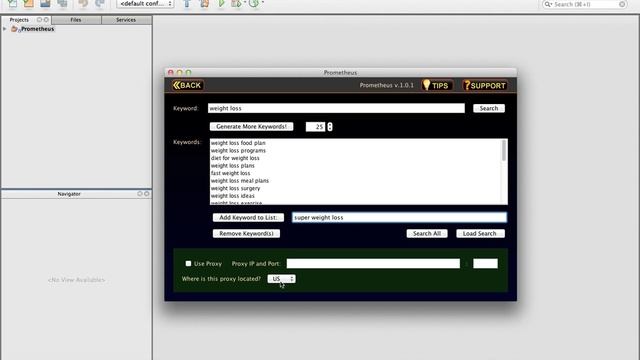640x360 pixels.
Task: Enable the Use Proxy checkbox
Action: 188,264
